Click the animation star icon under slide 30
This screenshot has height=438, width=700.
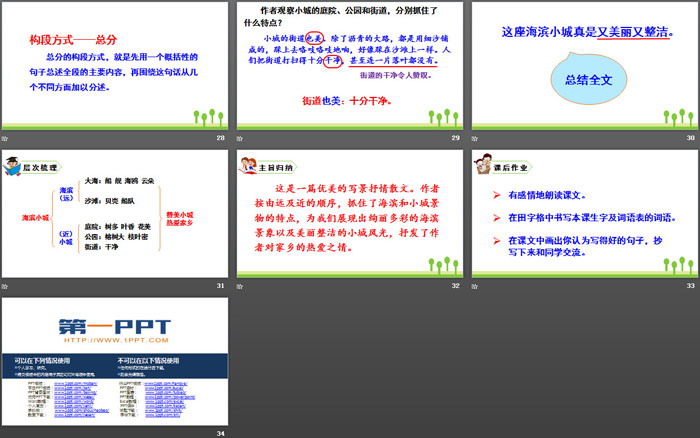click(475, 138)
